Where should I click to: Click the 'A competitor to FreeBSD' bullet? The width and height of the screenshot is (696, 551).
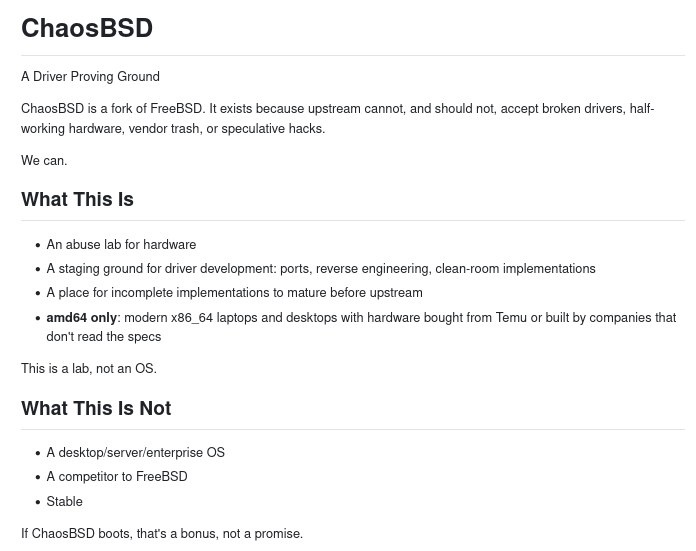click(117, 476)
